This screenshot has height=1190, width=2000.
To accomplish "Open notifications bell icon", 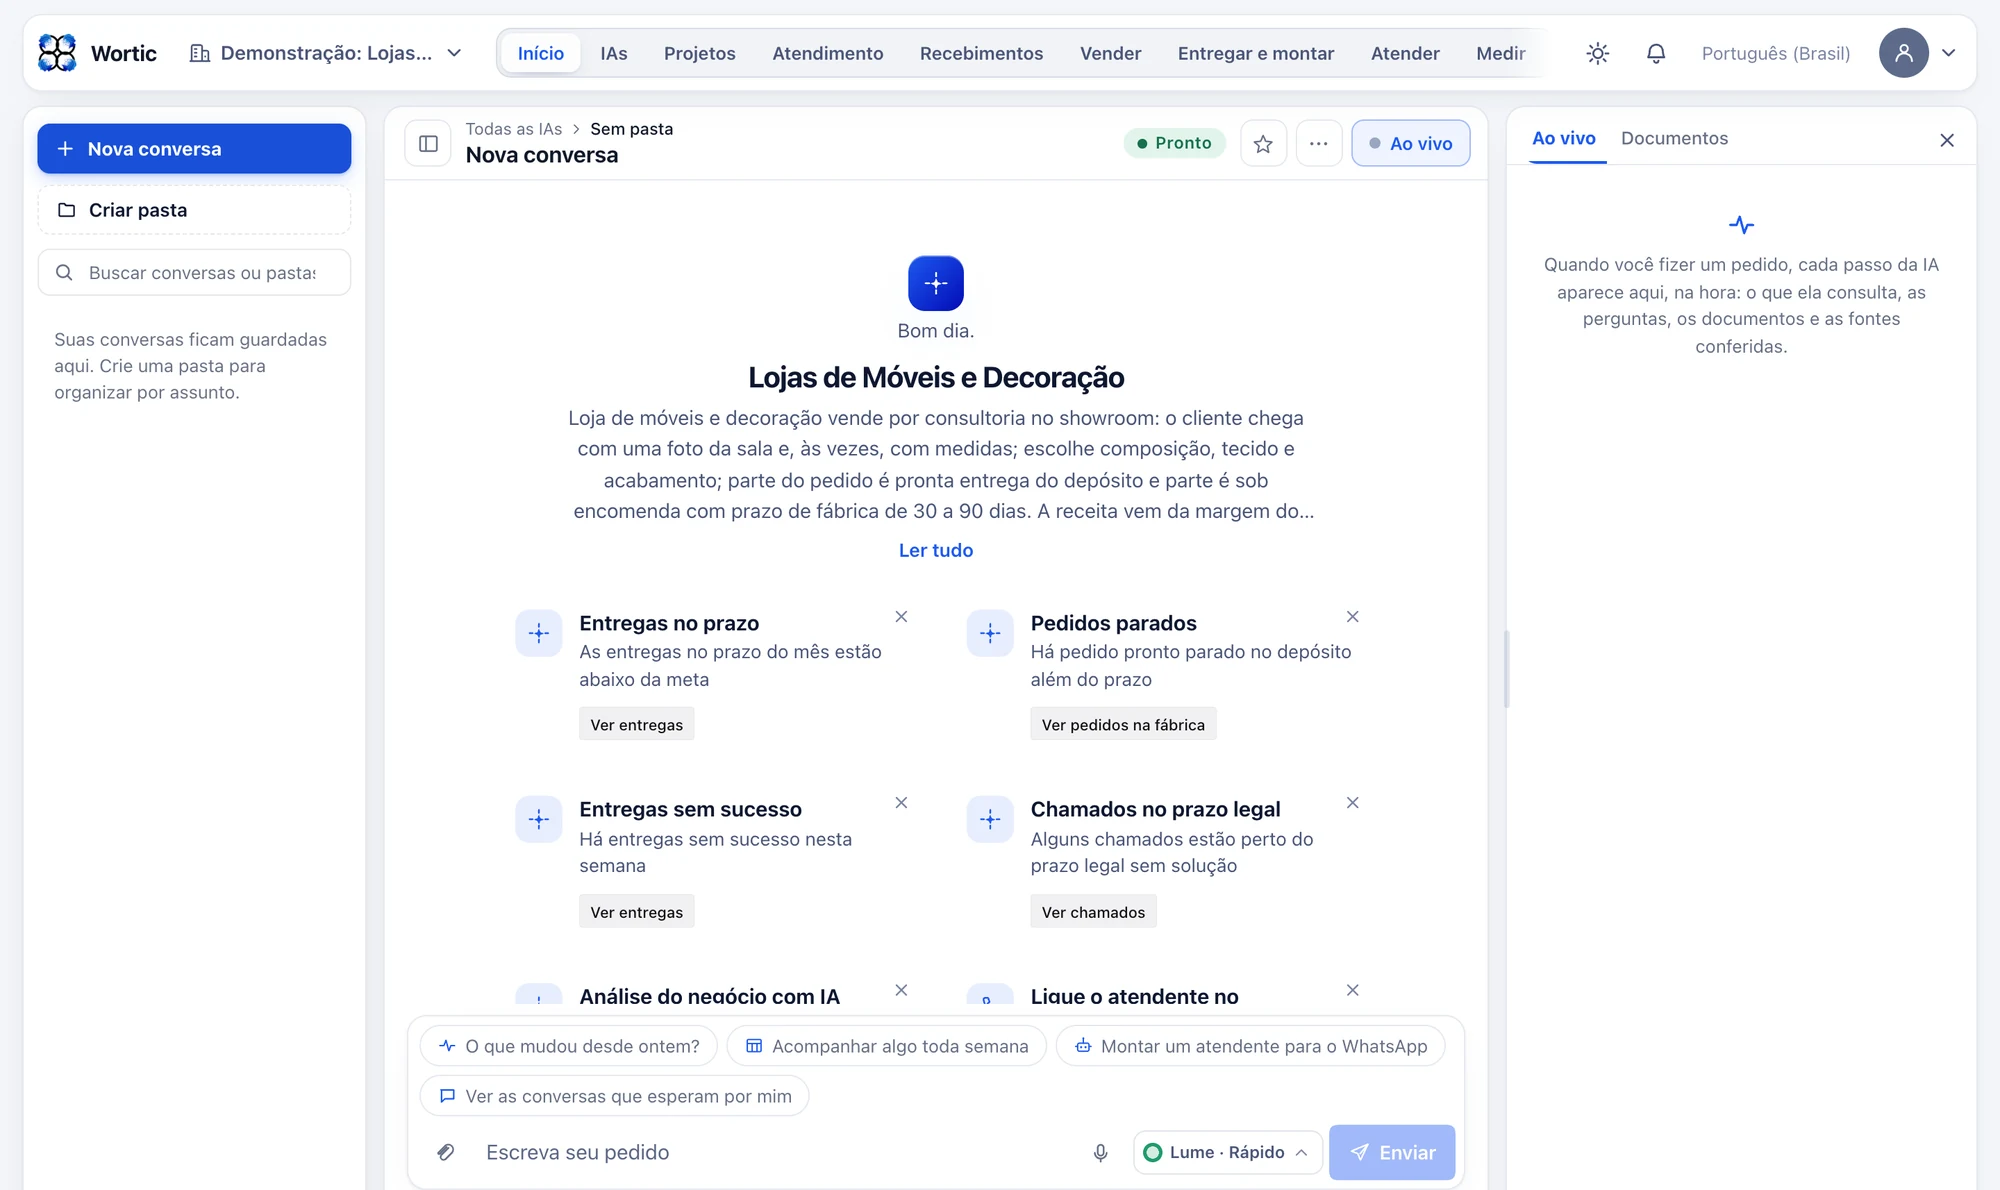I will tap(1655, 53).
